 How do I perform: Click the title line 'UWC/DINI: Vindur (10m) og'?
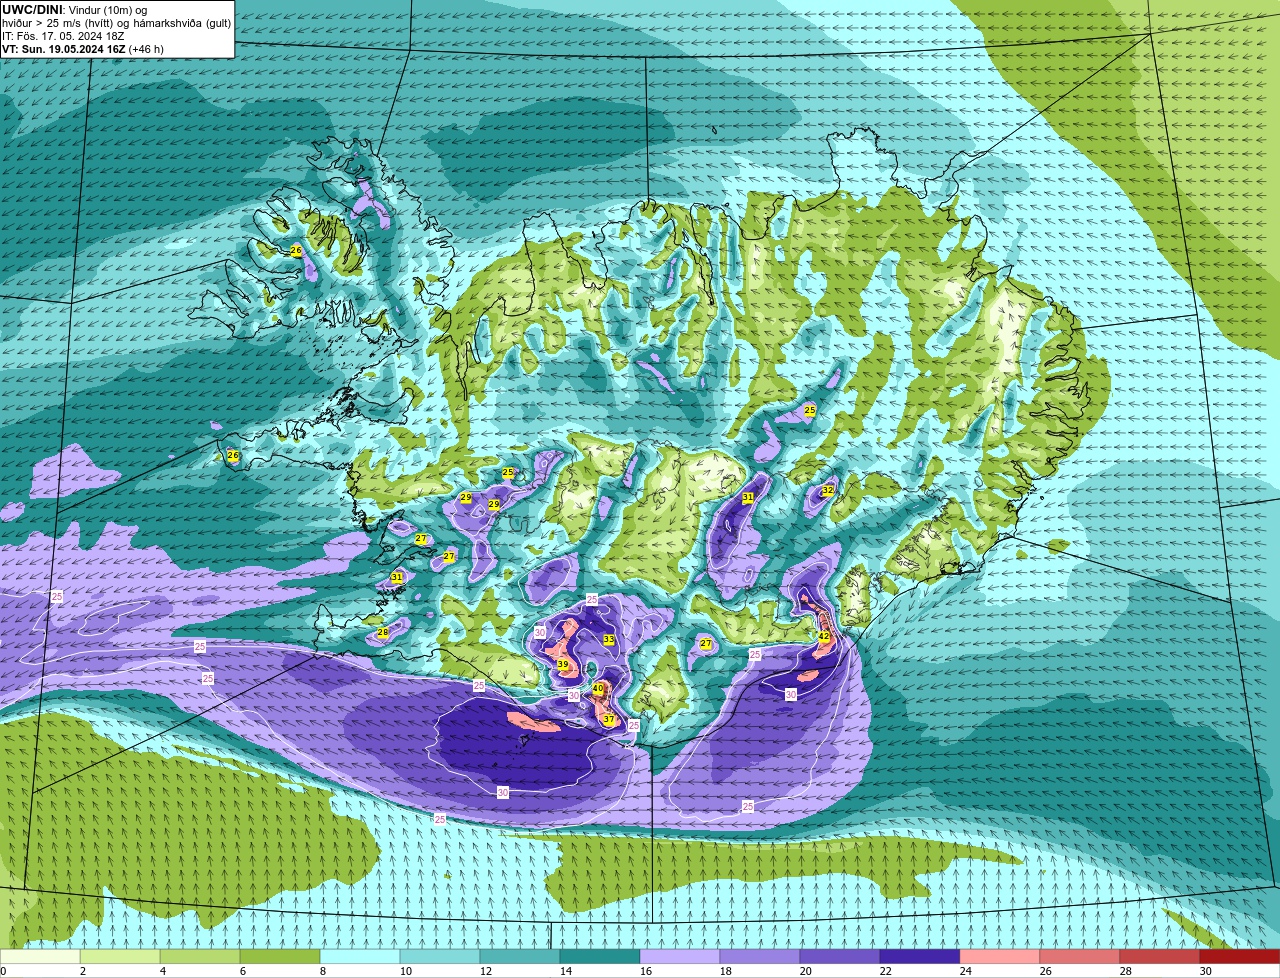[75, 10]
